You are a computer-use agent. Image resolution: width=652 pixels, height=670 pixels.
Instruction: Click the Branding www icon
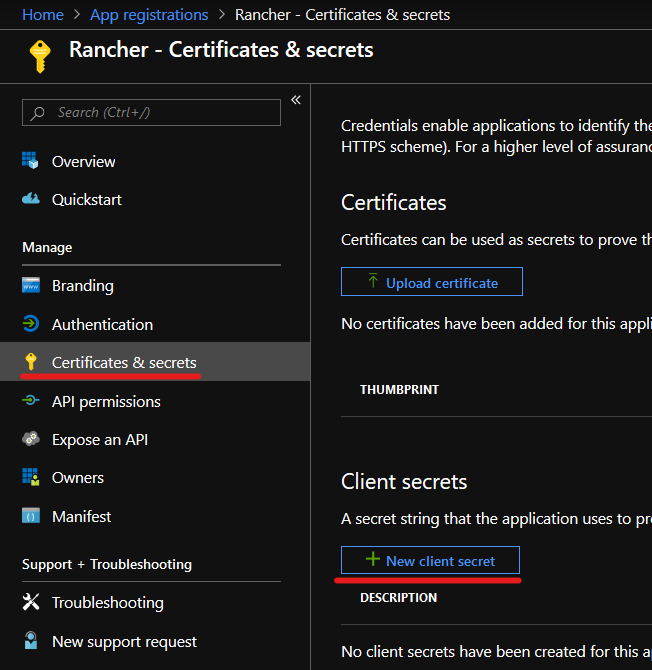coord(31,285)
